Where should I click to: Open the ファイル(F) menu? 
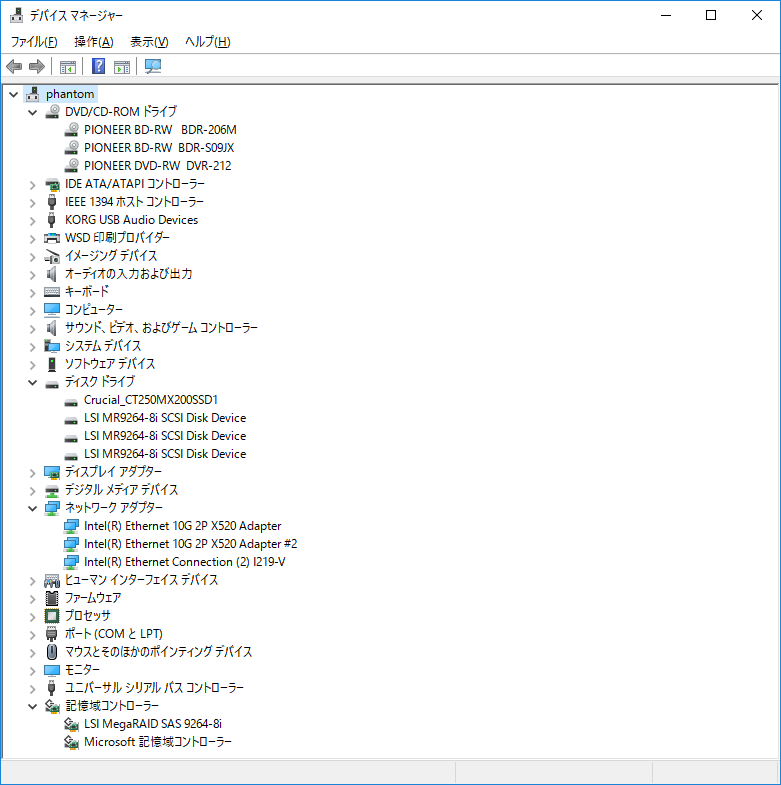[34, 42]
